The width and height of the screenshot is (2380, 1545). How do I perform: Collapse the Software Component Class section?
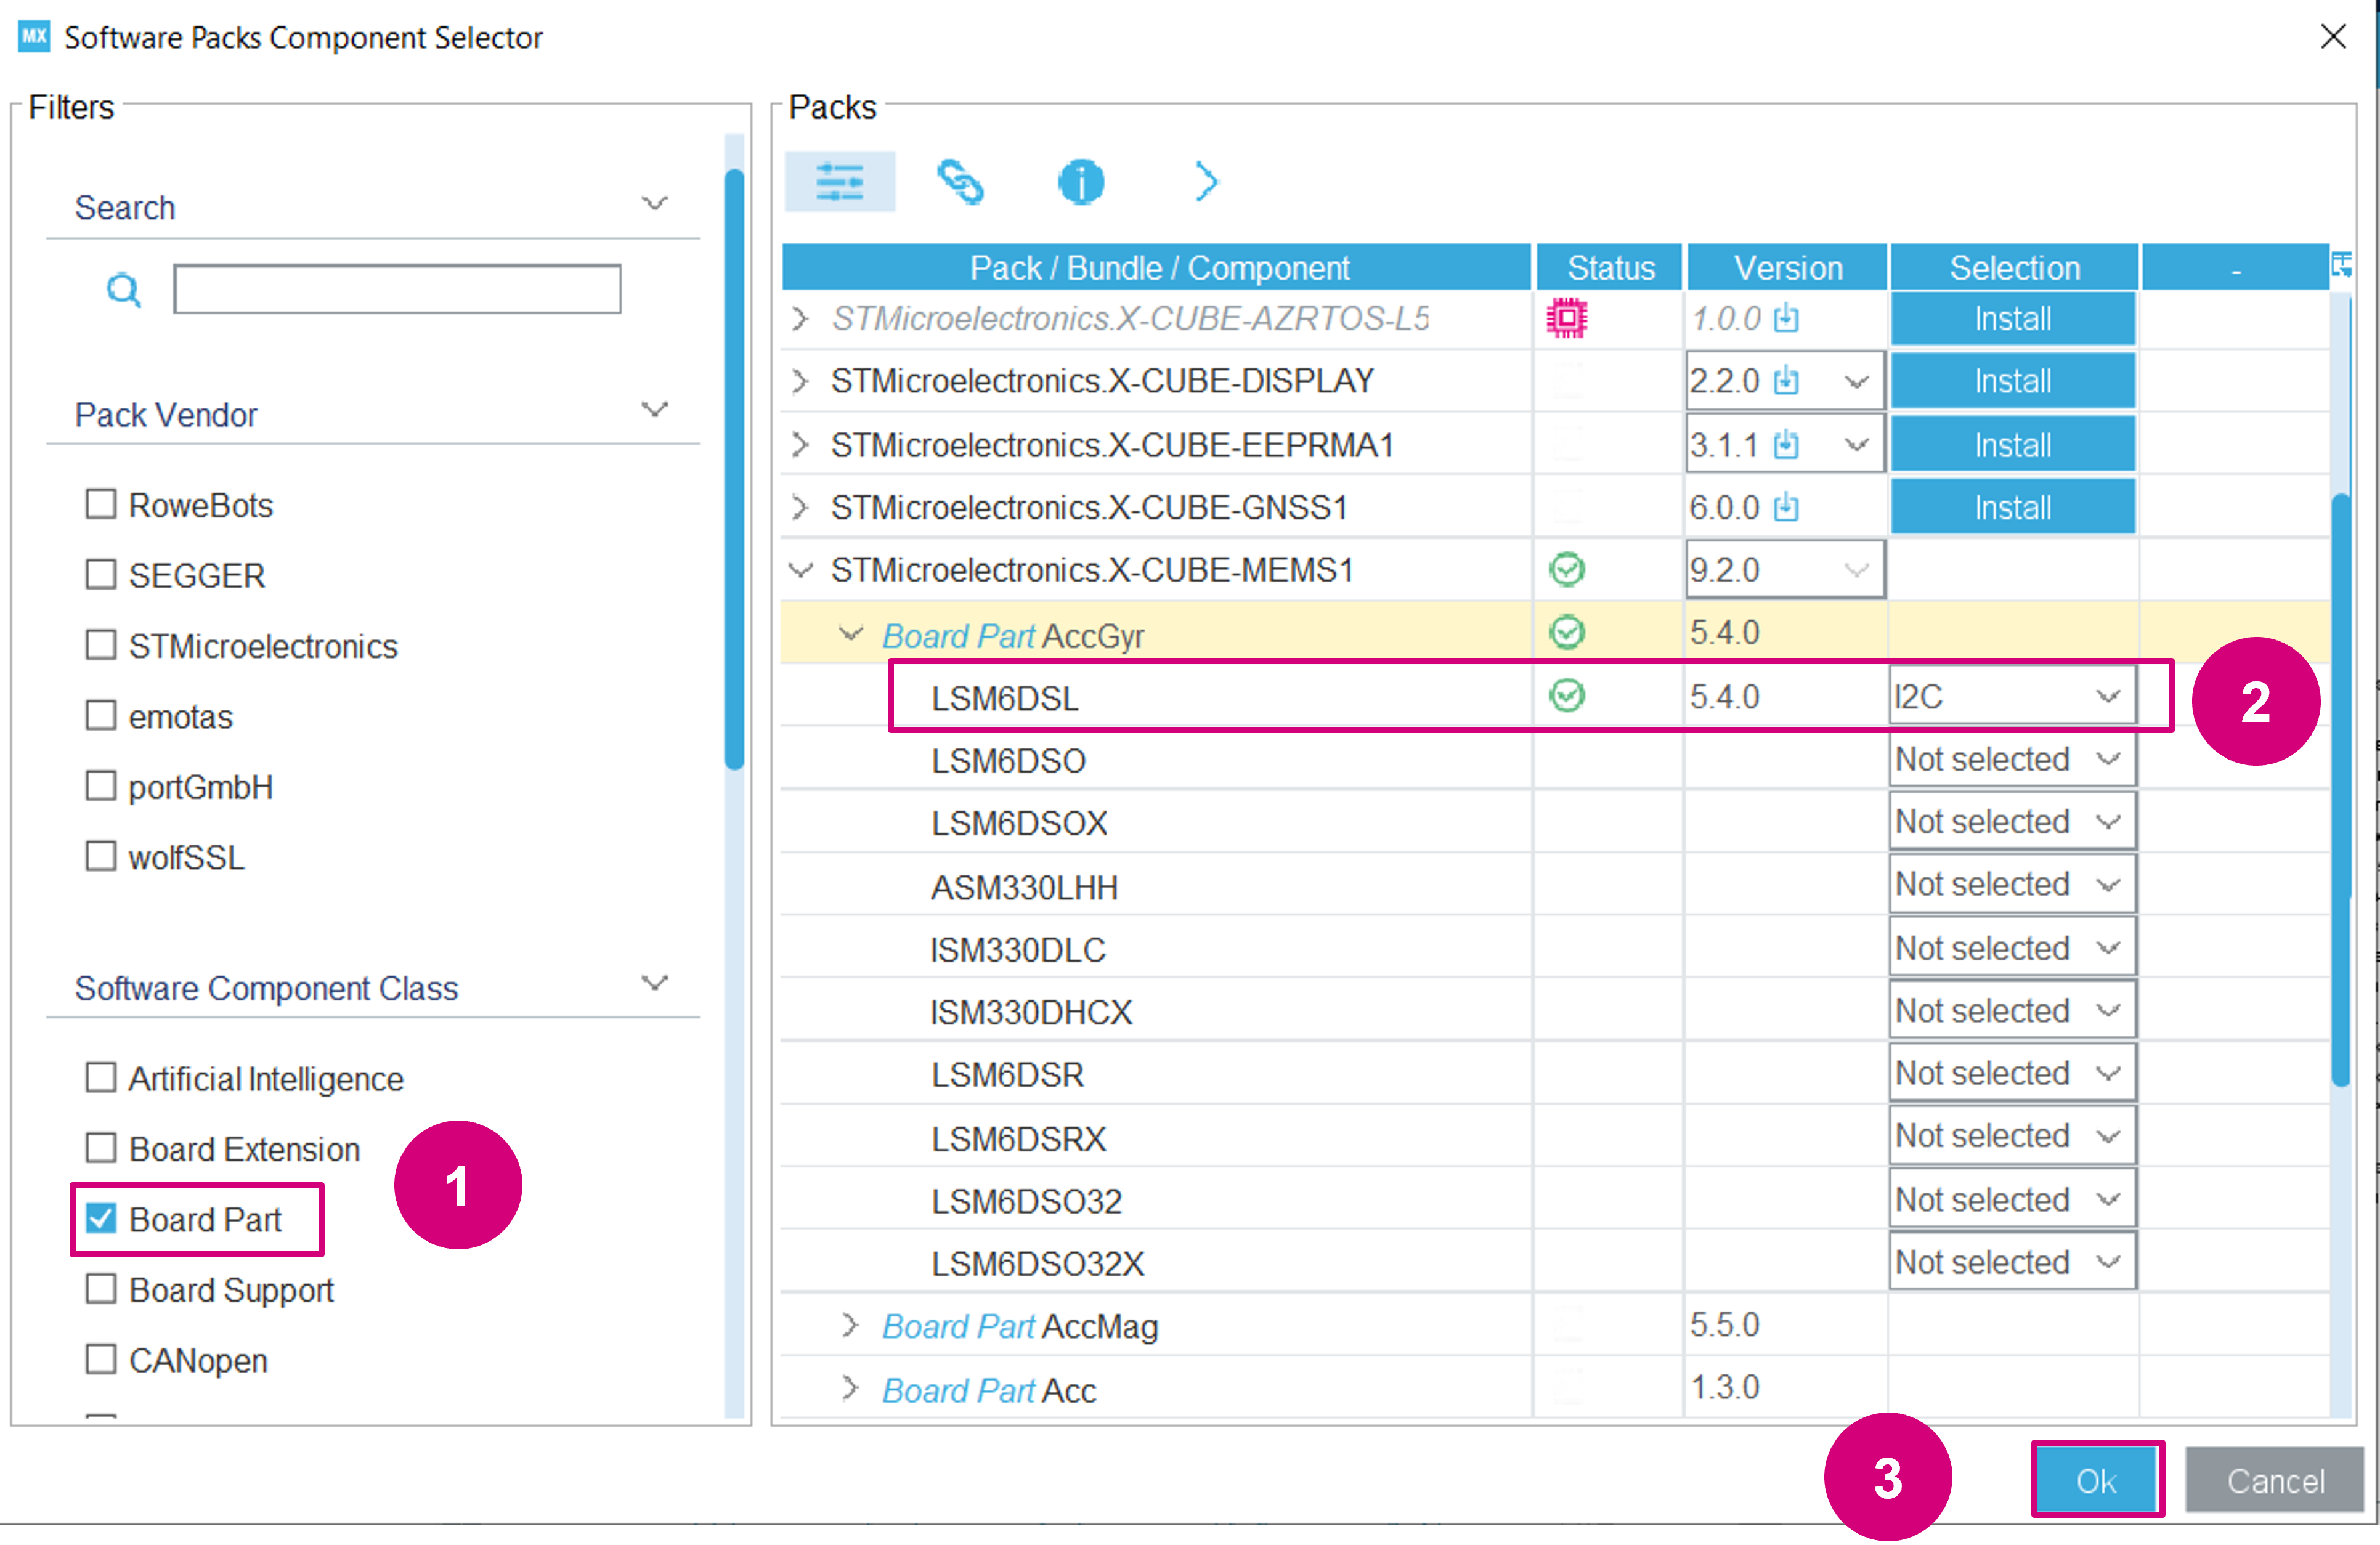(655, 983)
